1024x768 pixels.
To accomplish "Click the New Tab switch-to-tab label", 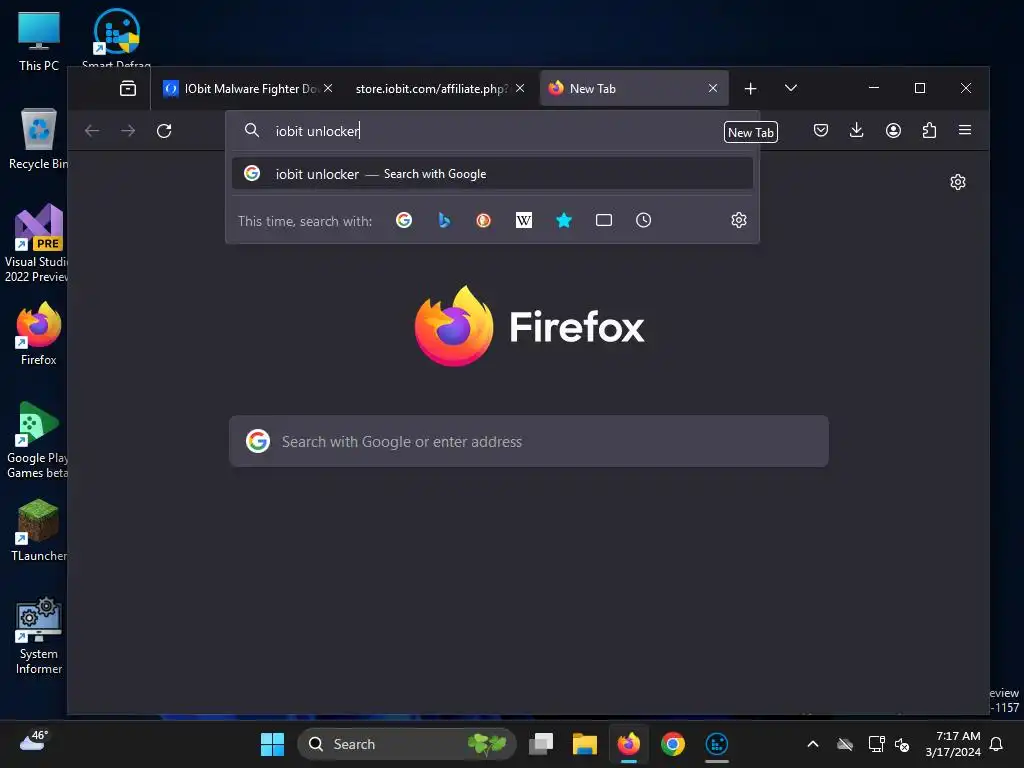I will (750, 133).
